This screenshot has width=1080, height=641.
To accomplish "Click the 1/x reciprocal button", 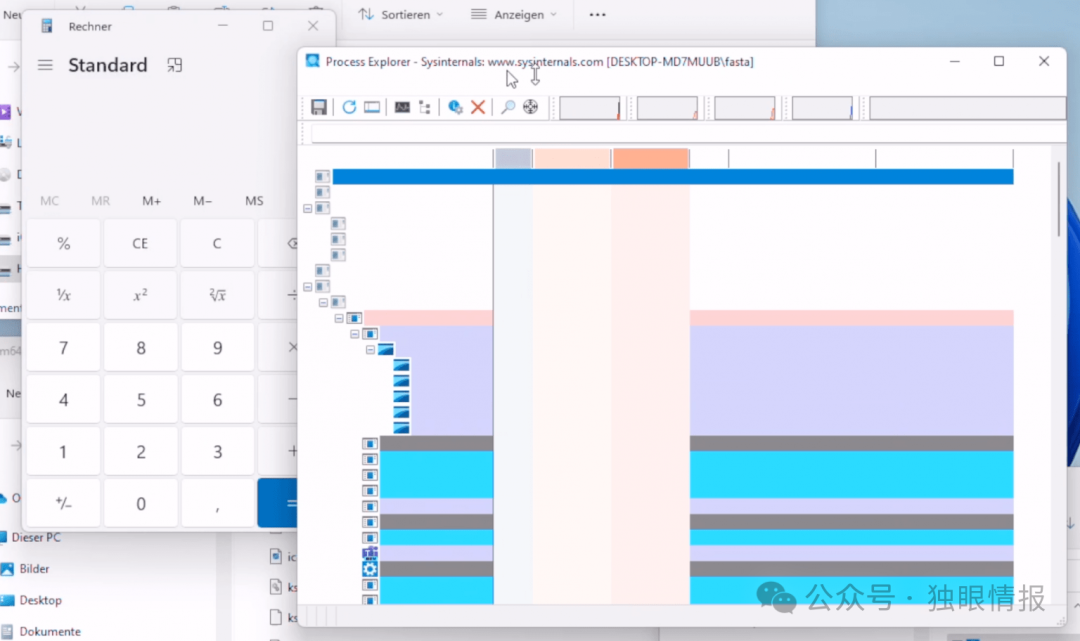I will [63, 295].
